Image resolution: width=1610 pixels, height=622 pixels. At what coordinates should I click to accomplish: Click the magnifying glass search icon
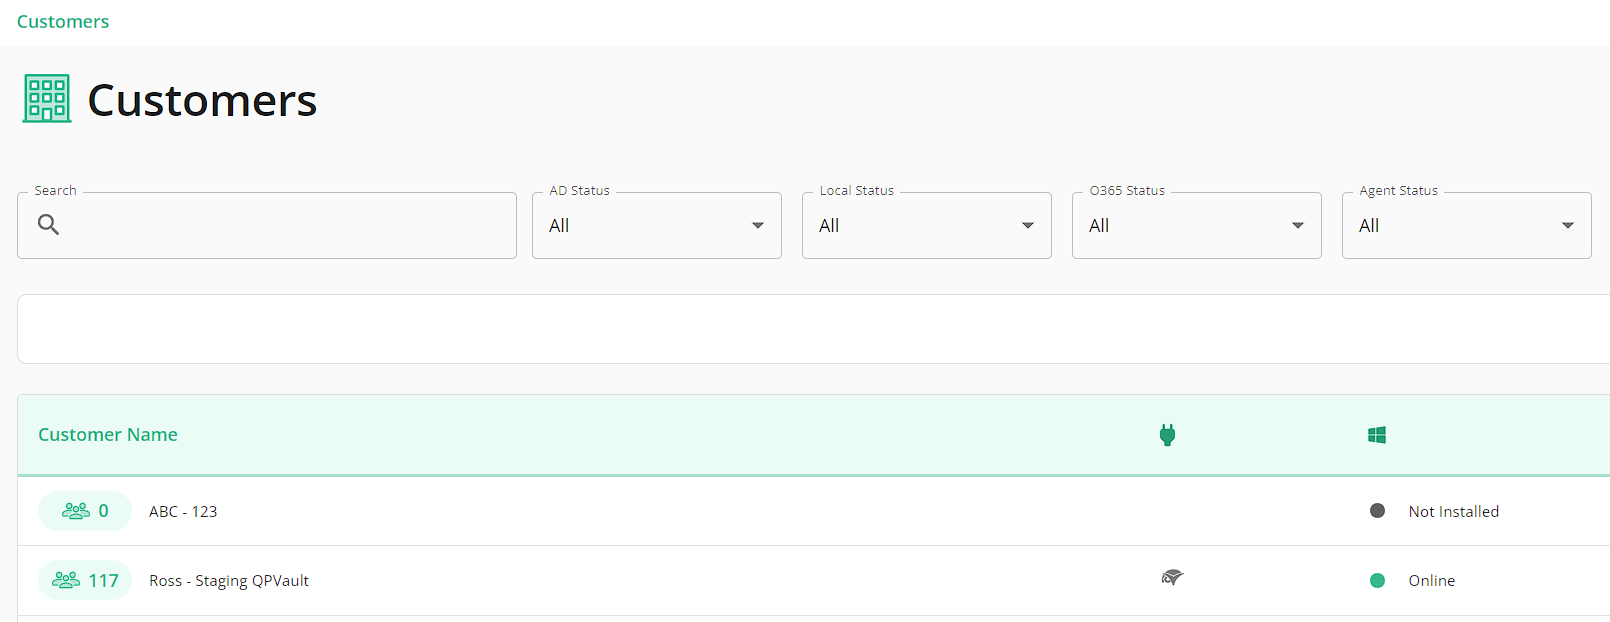48,225
